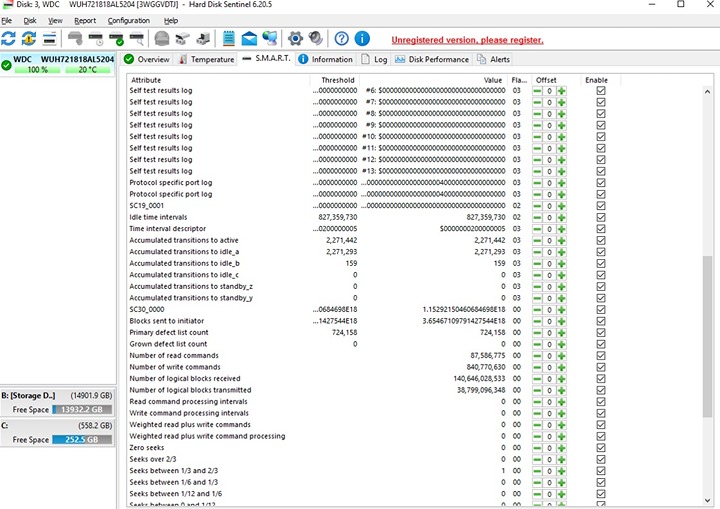720x509 pixels.
Task: Click the disk with green checkmark icon
Action: [117, 39]
